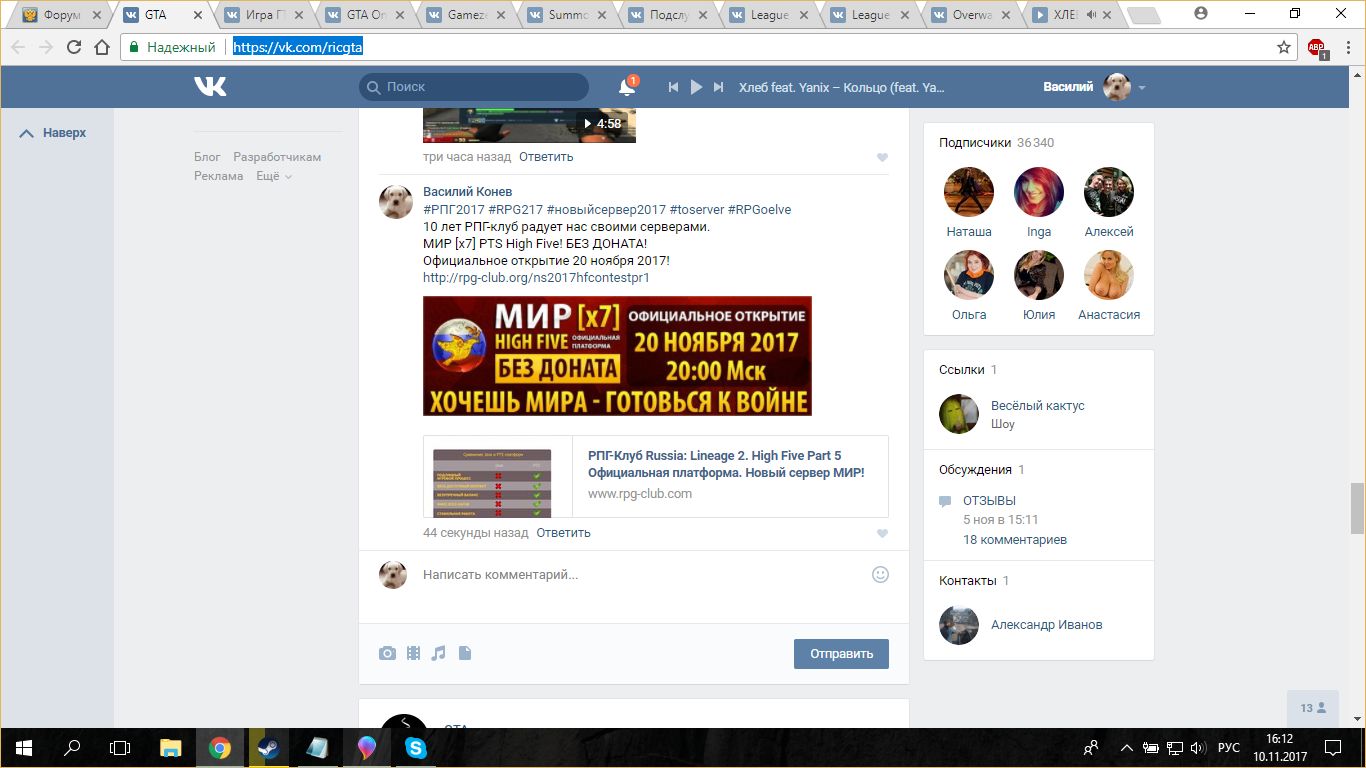Open the chat friends counter showing 13
The width and height of the screenshot is (1366, 768).
point(1314,707)
